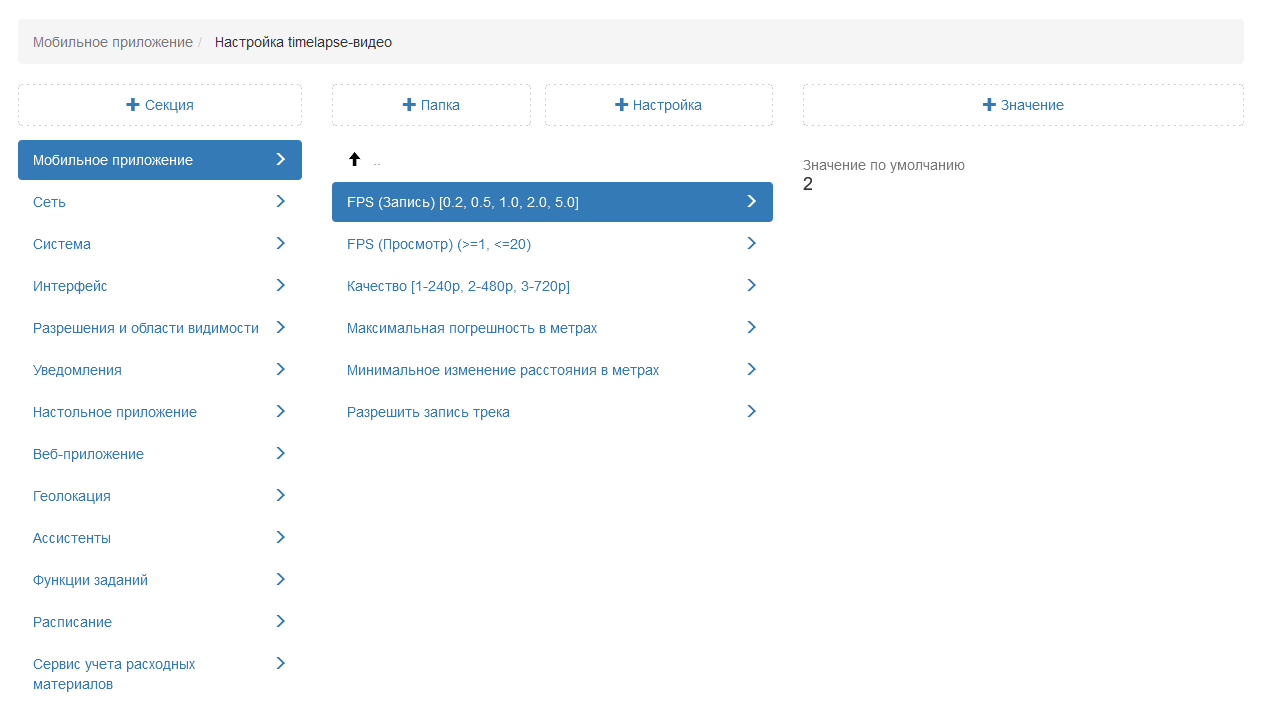Click chevron next to Геолокация

pos(280,496)
